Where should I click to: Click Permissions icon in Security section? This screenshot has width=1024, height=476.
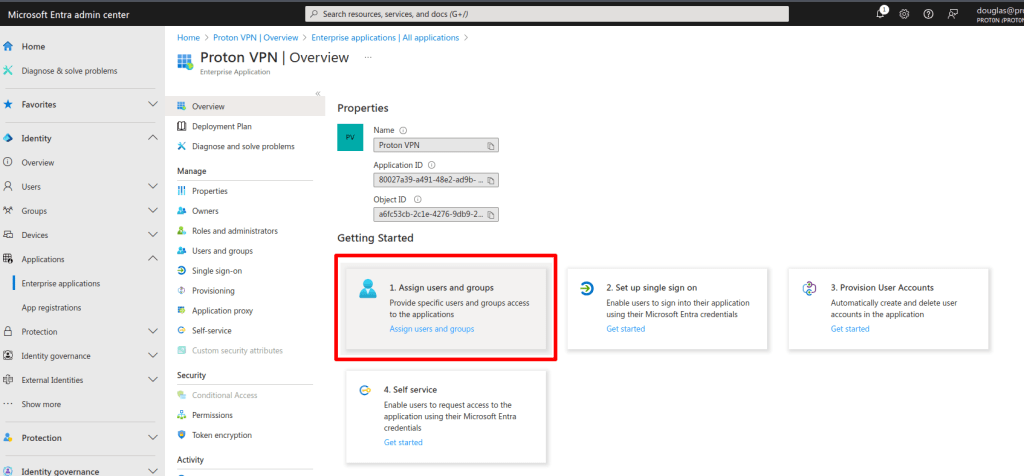click(x=182, y=415)
